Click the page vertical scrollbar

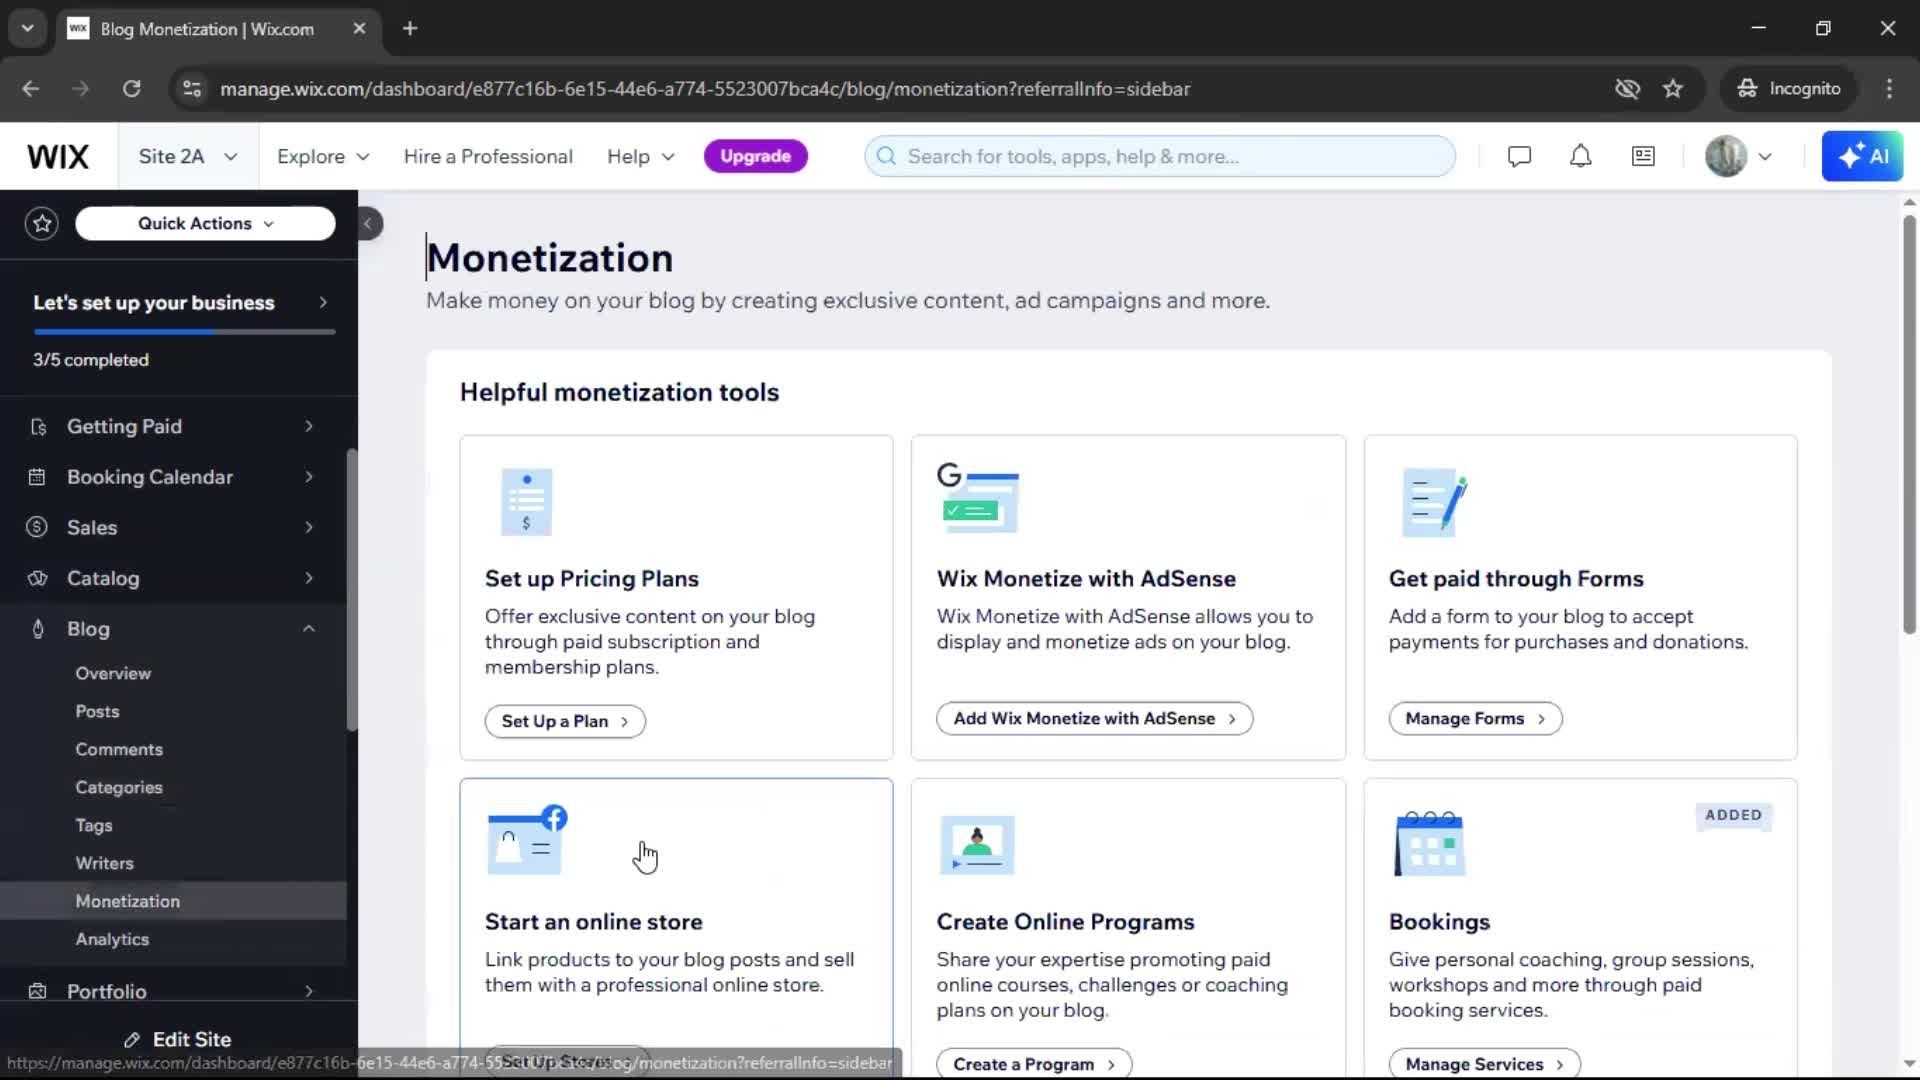tap(1909, 425)
